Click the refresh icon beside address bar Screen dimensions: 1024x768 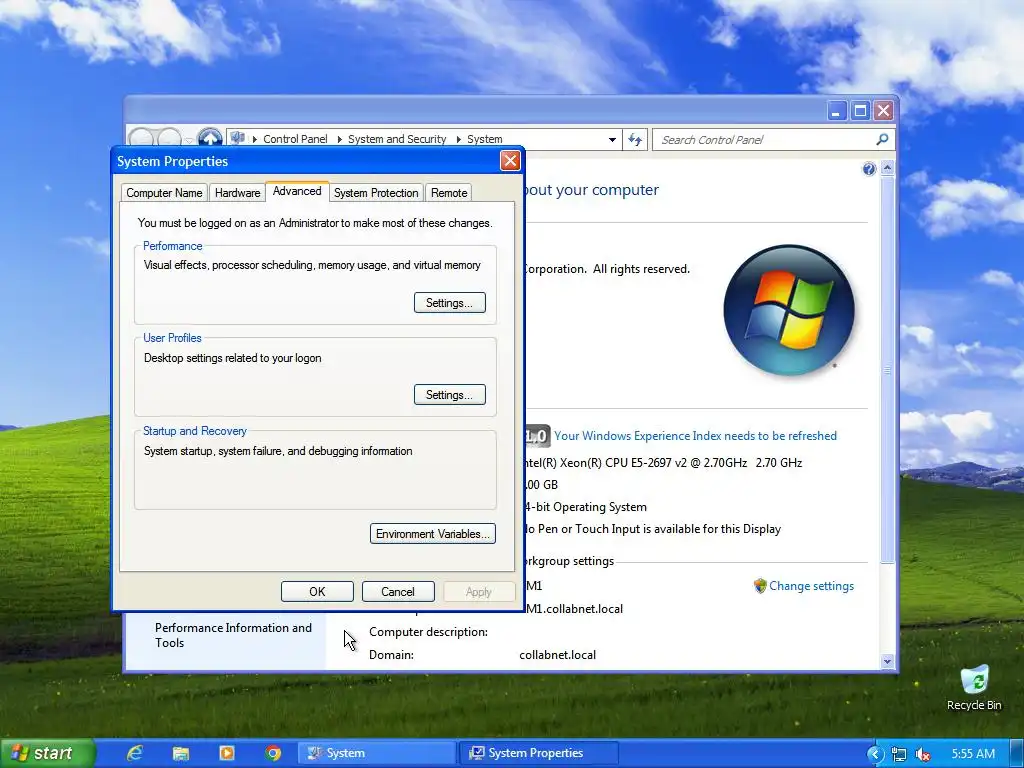click(x=635, y=139)
